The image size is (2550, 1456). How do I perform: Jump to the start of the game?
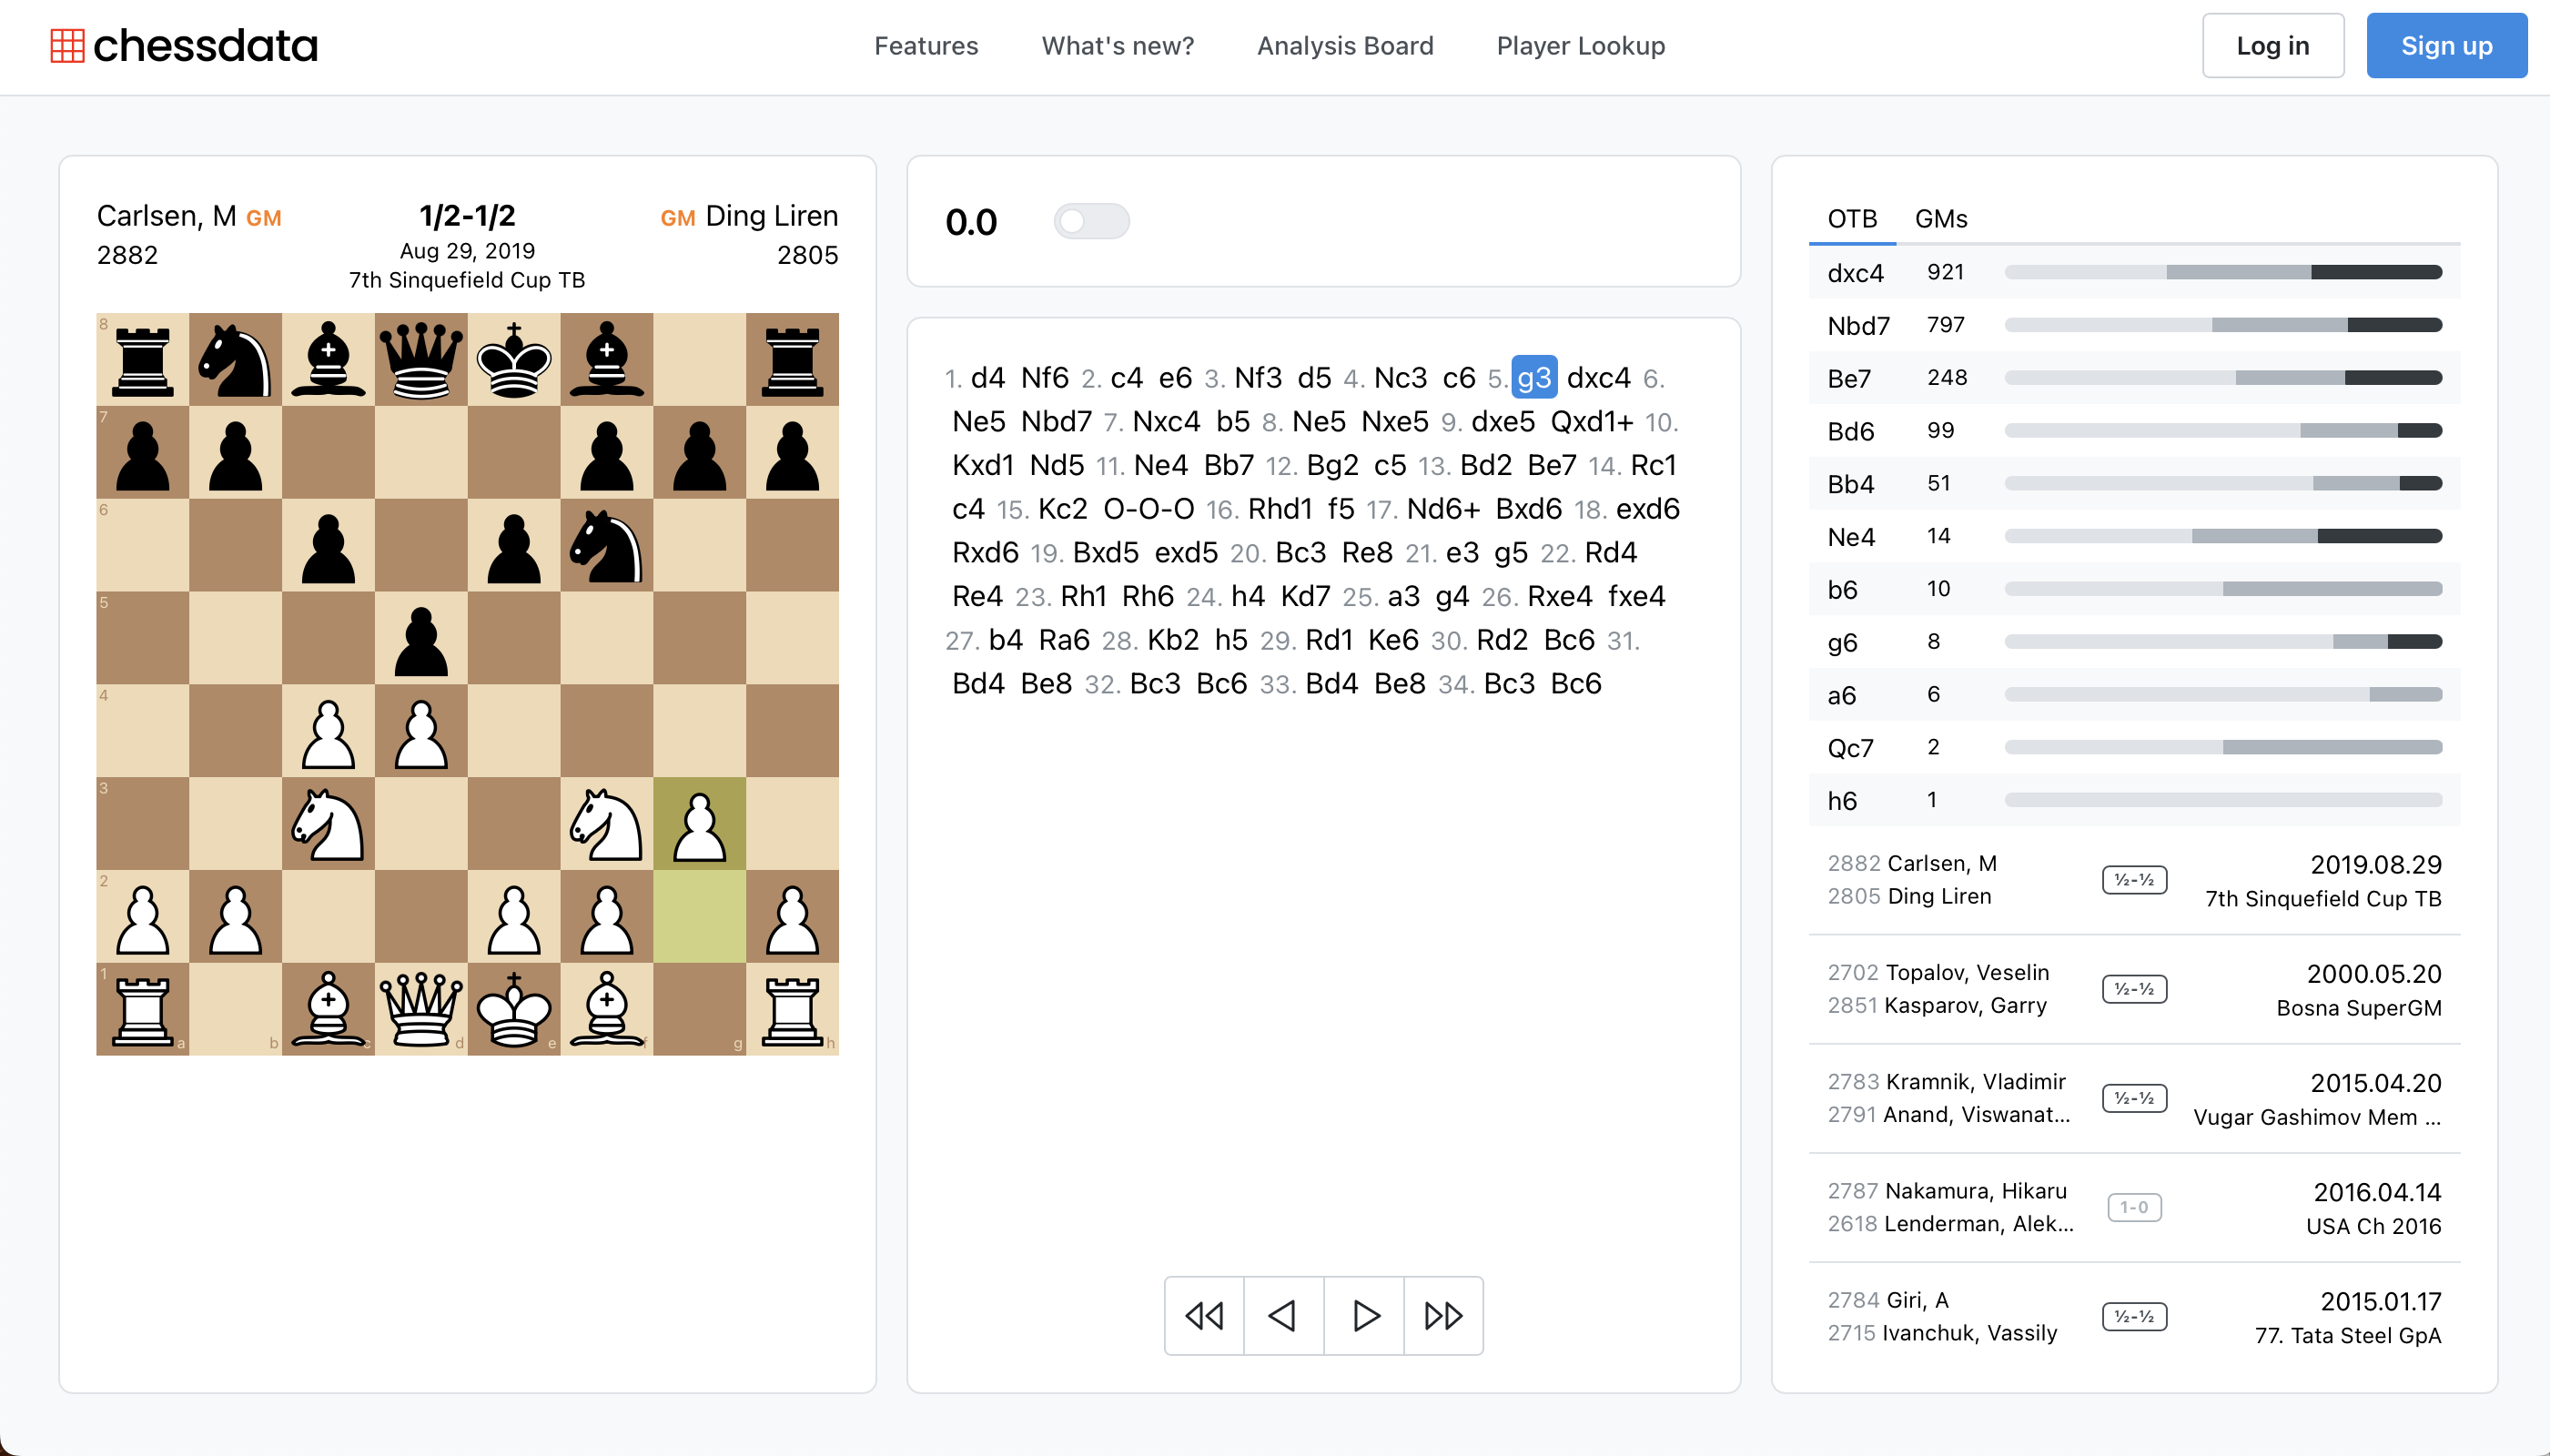[1204, 1316]
